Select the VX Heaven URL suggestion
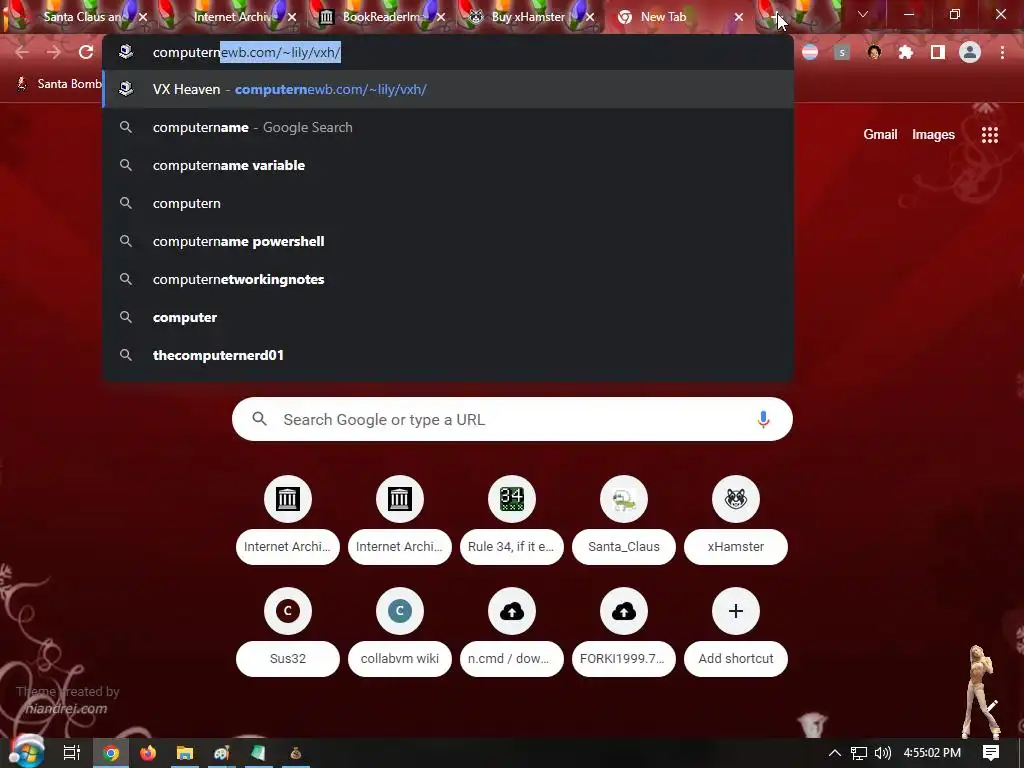 tap(449, 89)
